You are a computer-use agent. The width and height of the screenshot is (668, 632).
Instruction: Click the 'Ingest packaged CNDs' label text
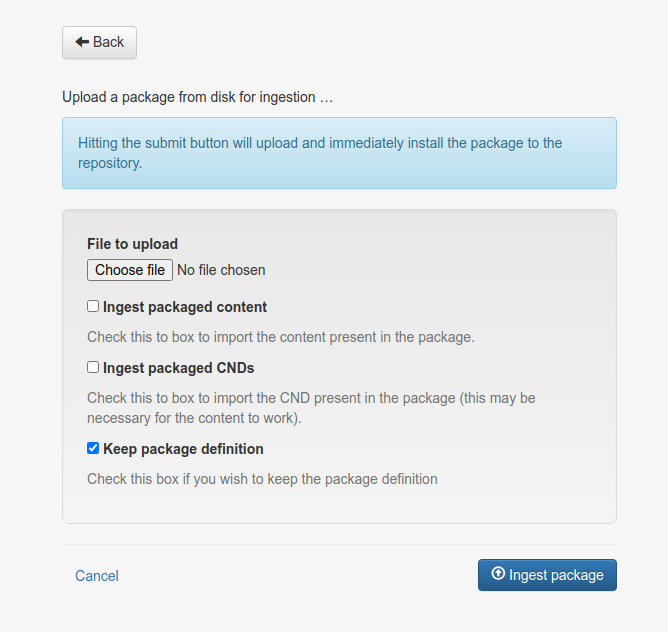[x=178, y=368]
